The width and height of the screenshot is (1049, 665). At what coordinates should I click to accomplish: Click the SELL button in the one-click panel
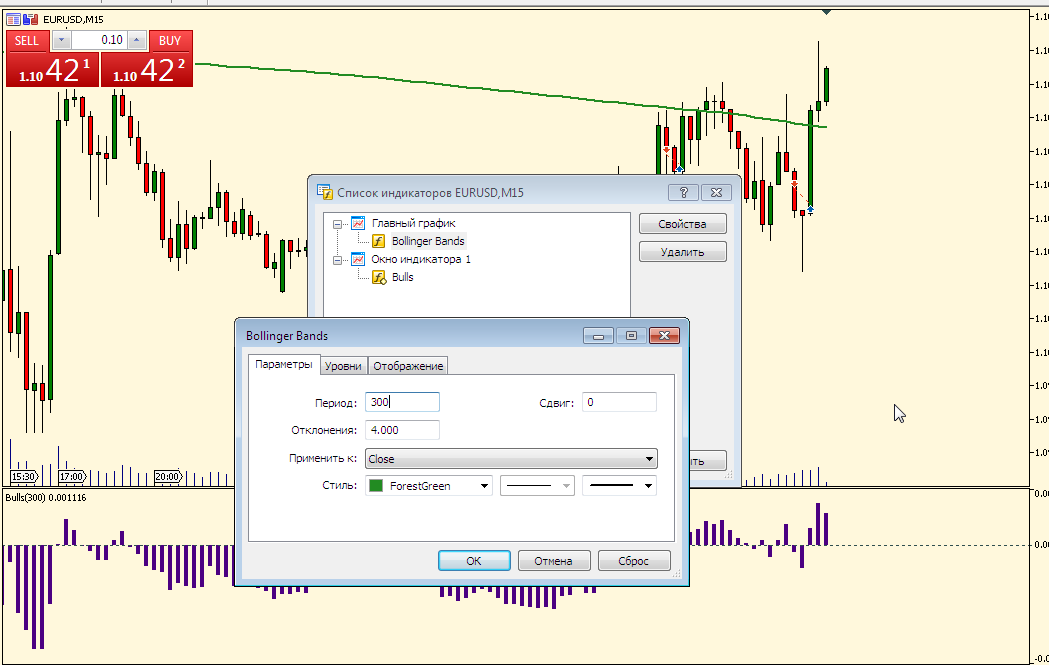click(27, 41)
